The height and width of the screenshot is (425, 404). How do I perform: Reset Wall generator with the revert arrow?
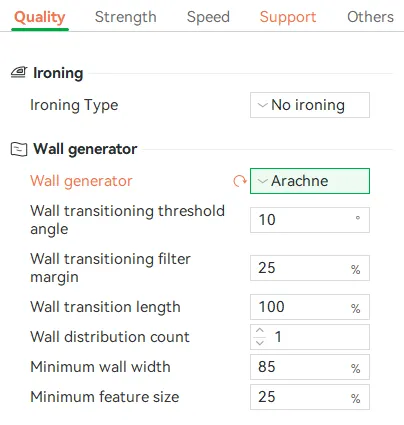pyautogui.click(x=239, y=181)
